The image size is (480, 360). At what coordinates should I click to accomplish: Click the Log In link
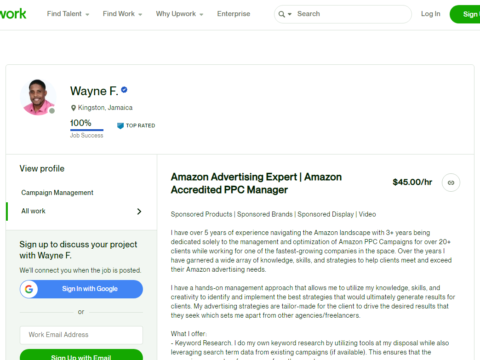(430, 14)
